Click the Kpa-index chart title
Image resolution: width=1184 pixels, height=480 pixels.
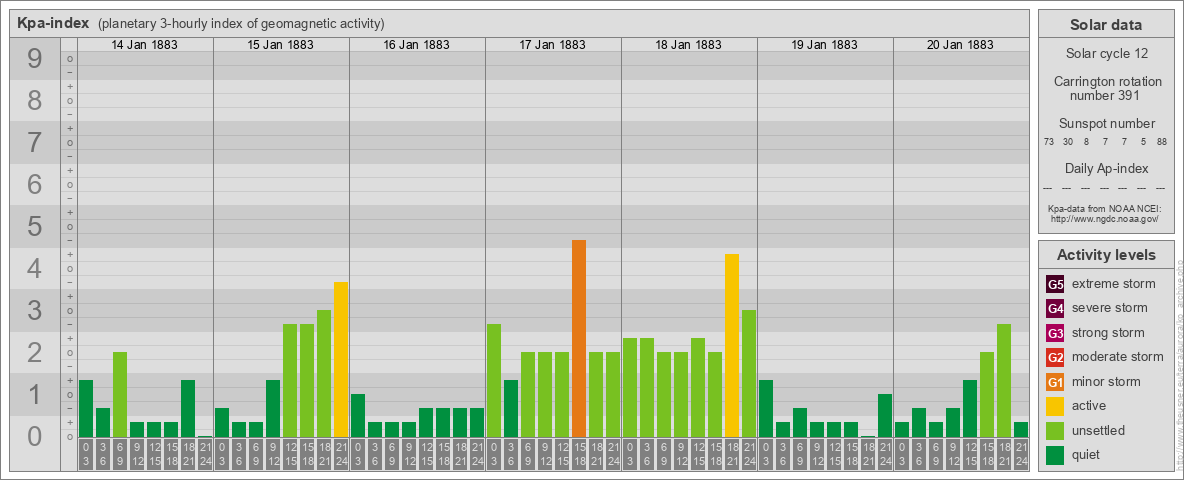53,23
